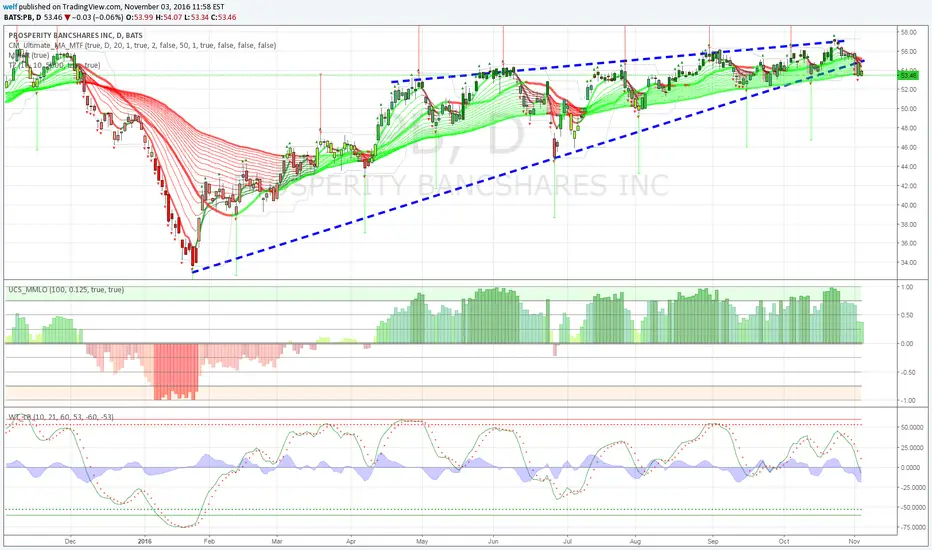The image size is (932, 550).
Task: Select the CM_Ultimate_MA_MTF indicator label
Action: [x=142, y=45]
